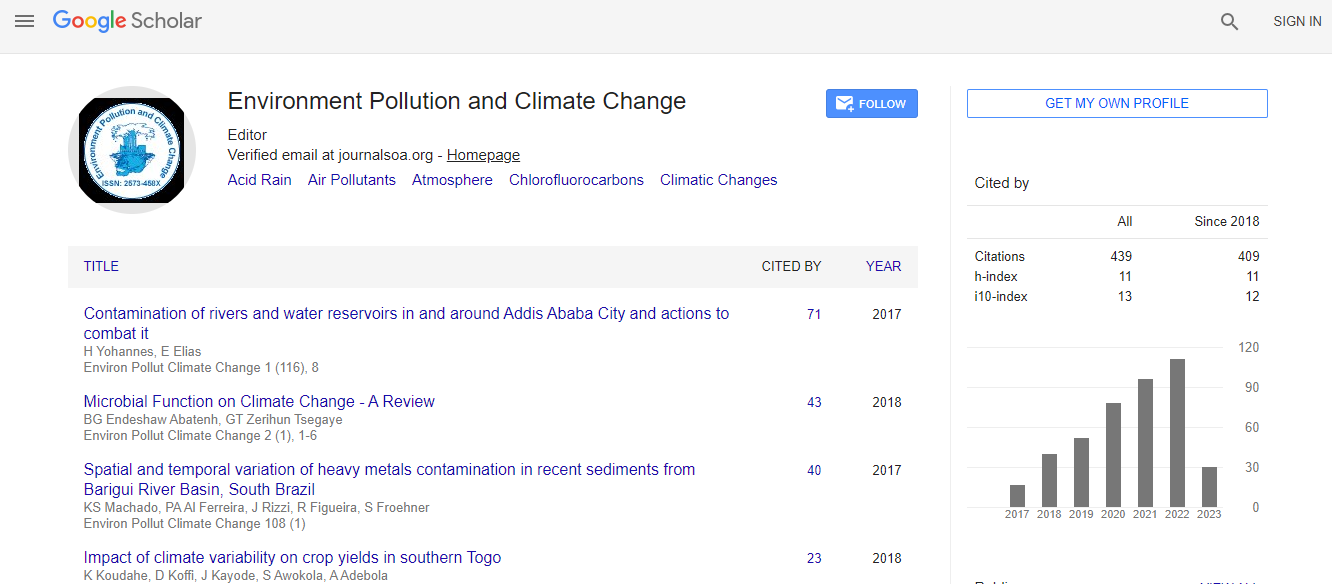Click the search magnifier icon
The height and width of the screenshot is (584, 1332).
[1229, 22]
